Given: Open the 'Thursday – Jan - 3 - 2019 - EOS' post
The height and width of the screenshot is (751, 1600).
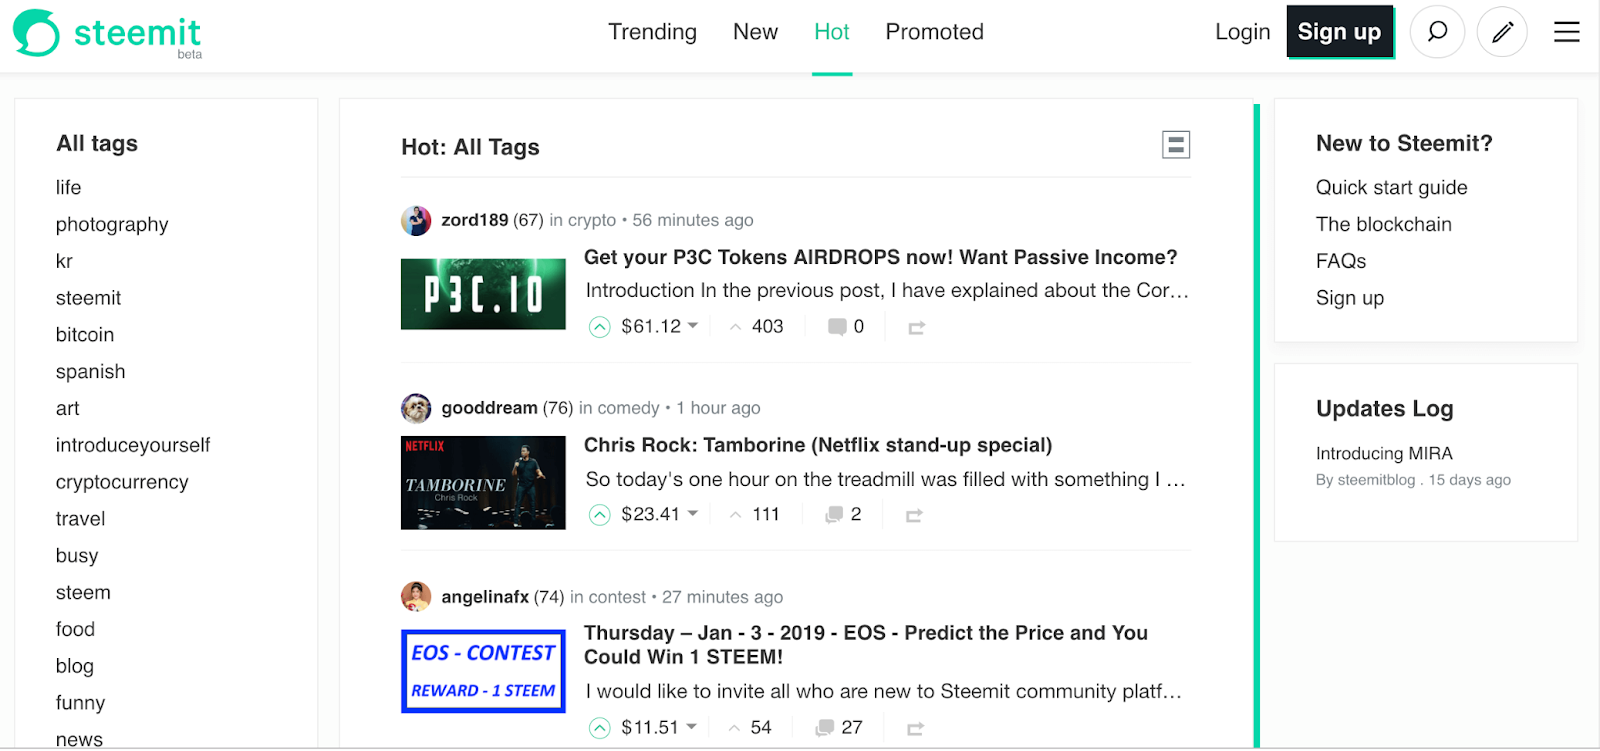Looking at the screenshot, I should (866, 645).
